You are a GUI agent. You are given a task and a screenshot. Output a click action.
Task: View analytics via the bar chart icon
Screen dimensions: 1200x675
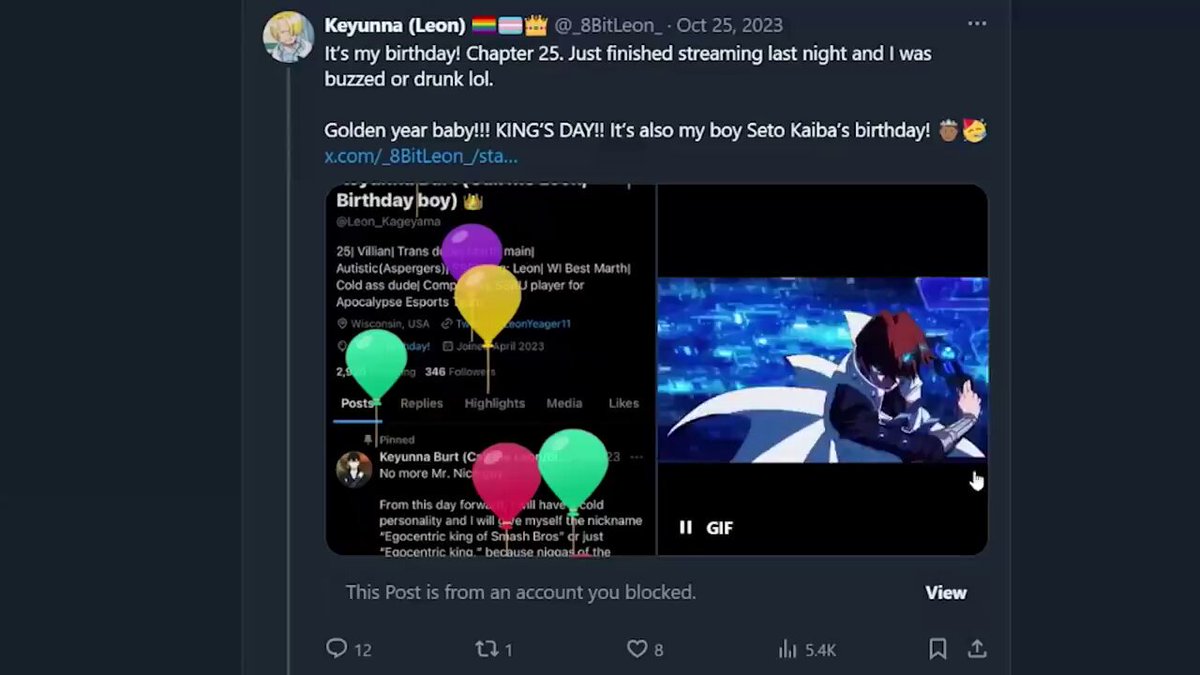pos(788,649)
